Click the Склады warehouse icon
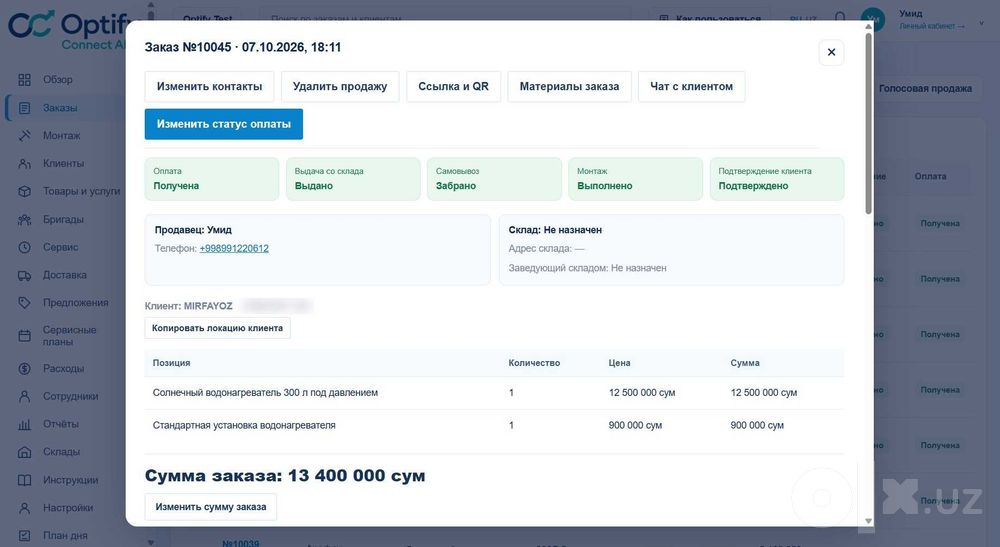Screen dimensions: 1000x547 pyautogui.click(x=24, y=451)
